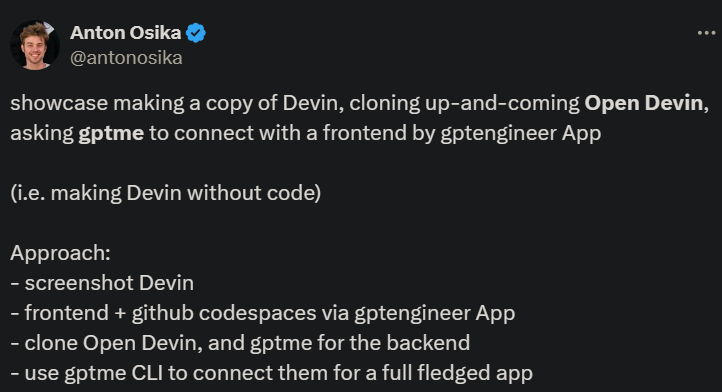Click "gptengineer App" in the second tweet line
This screenshot has height=392, width=722.
[x=521, y=134]
